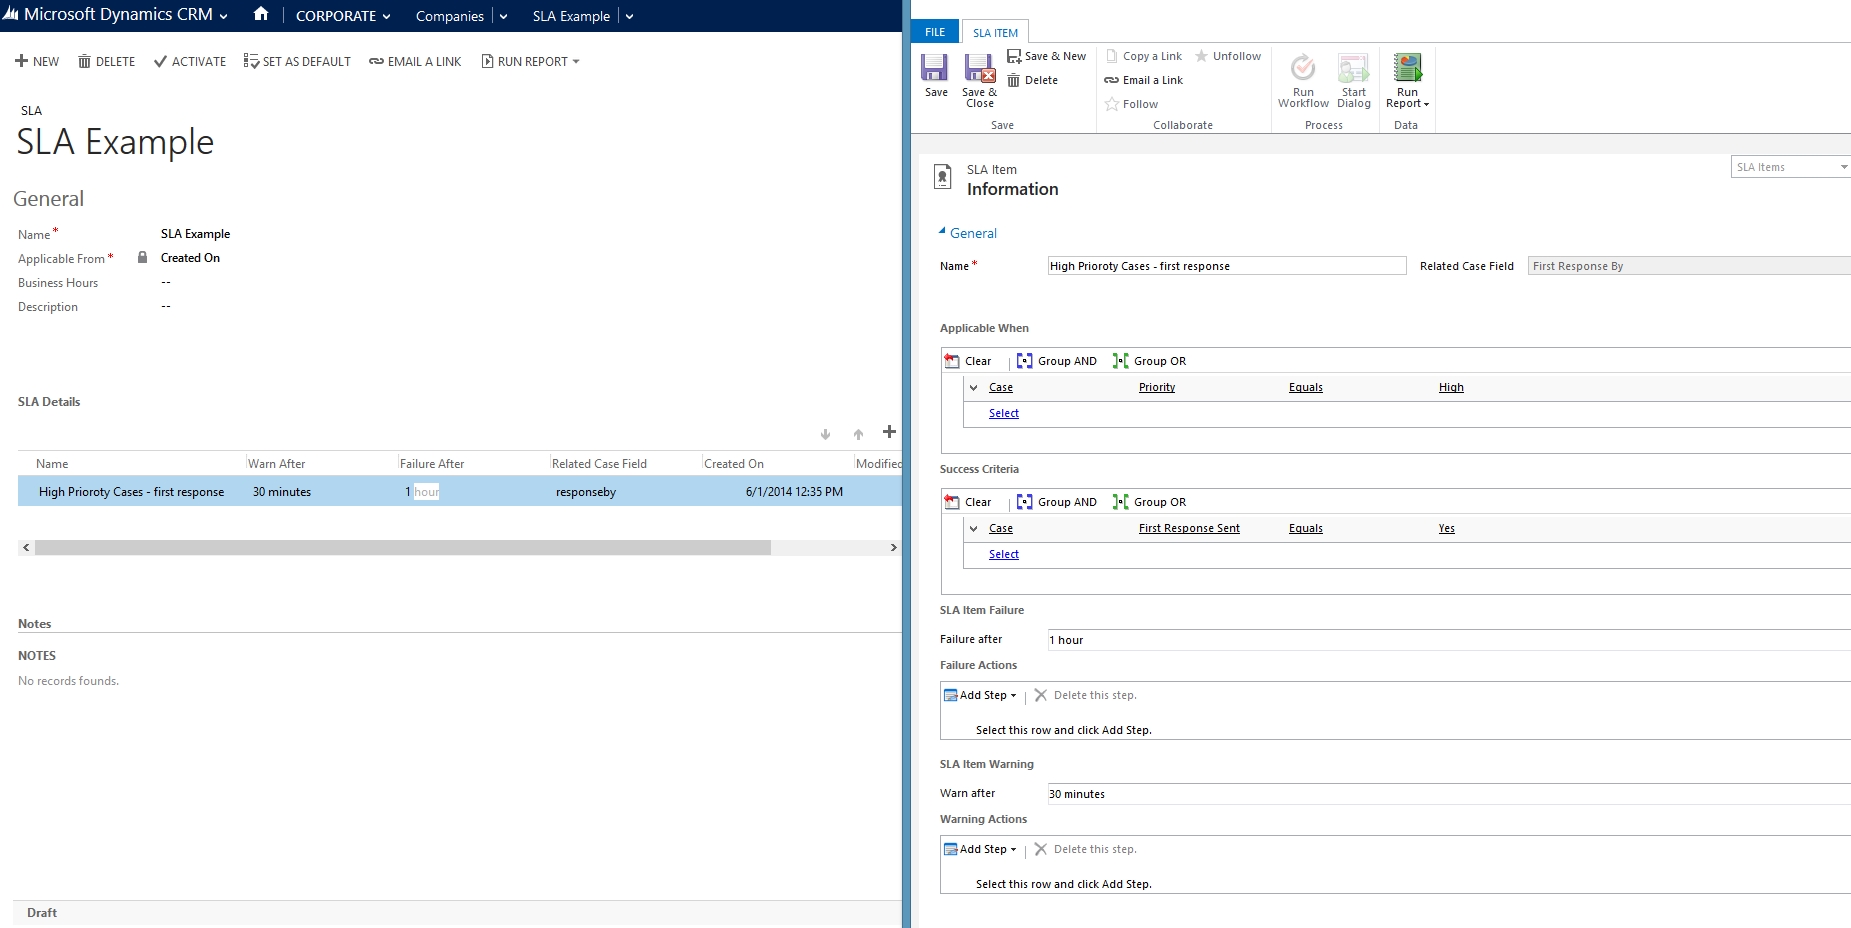The image size is (1851, 928).
Task: Open the CORPORATE navigation menu
Action: click(343, 16)
